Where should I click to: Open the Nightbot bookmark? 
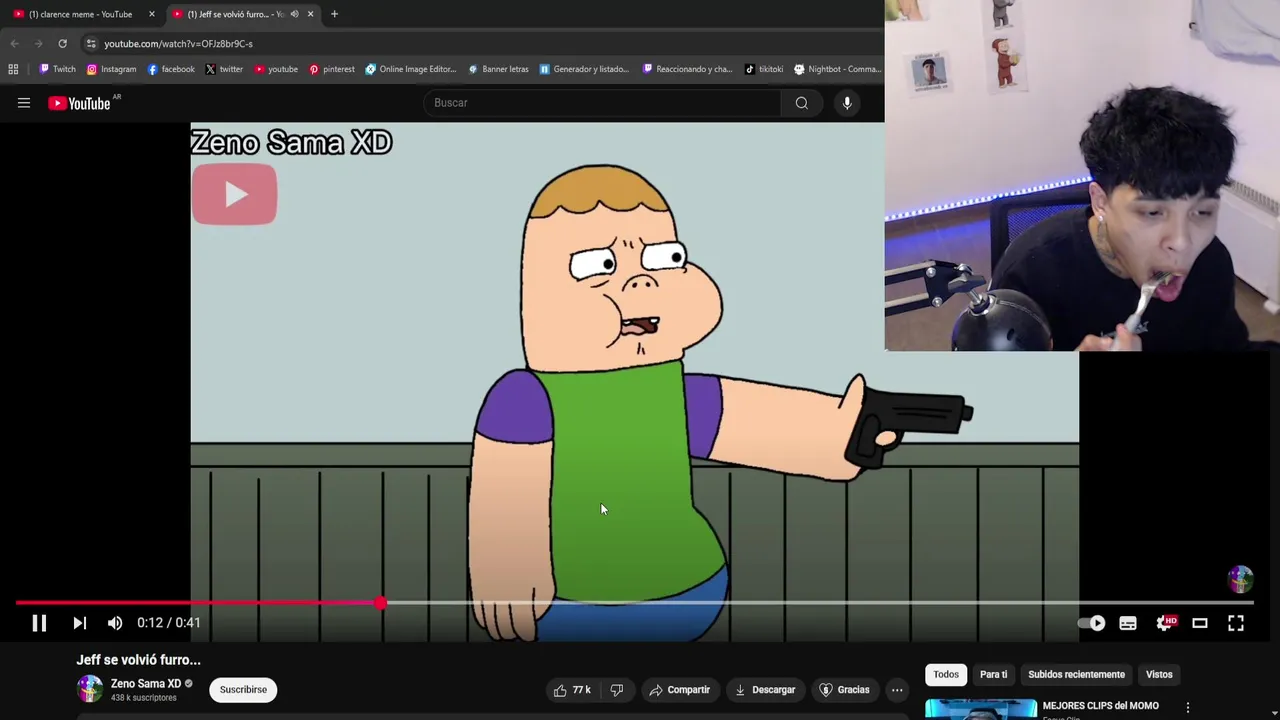(837, 69)
